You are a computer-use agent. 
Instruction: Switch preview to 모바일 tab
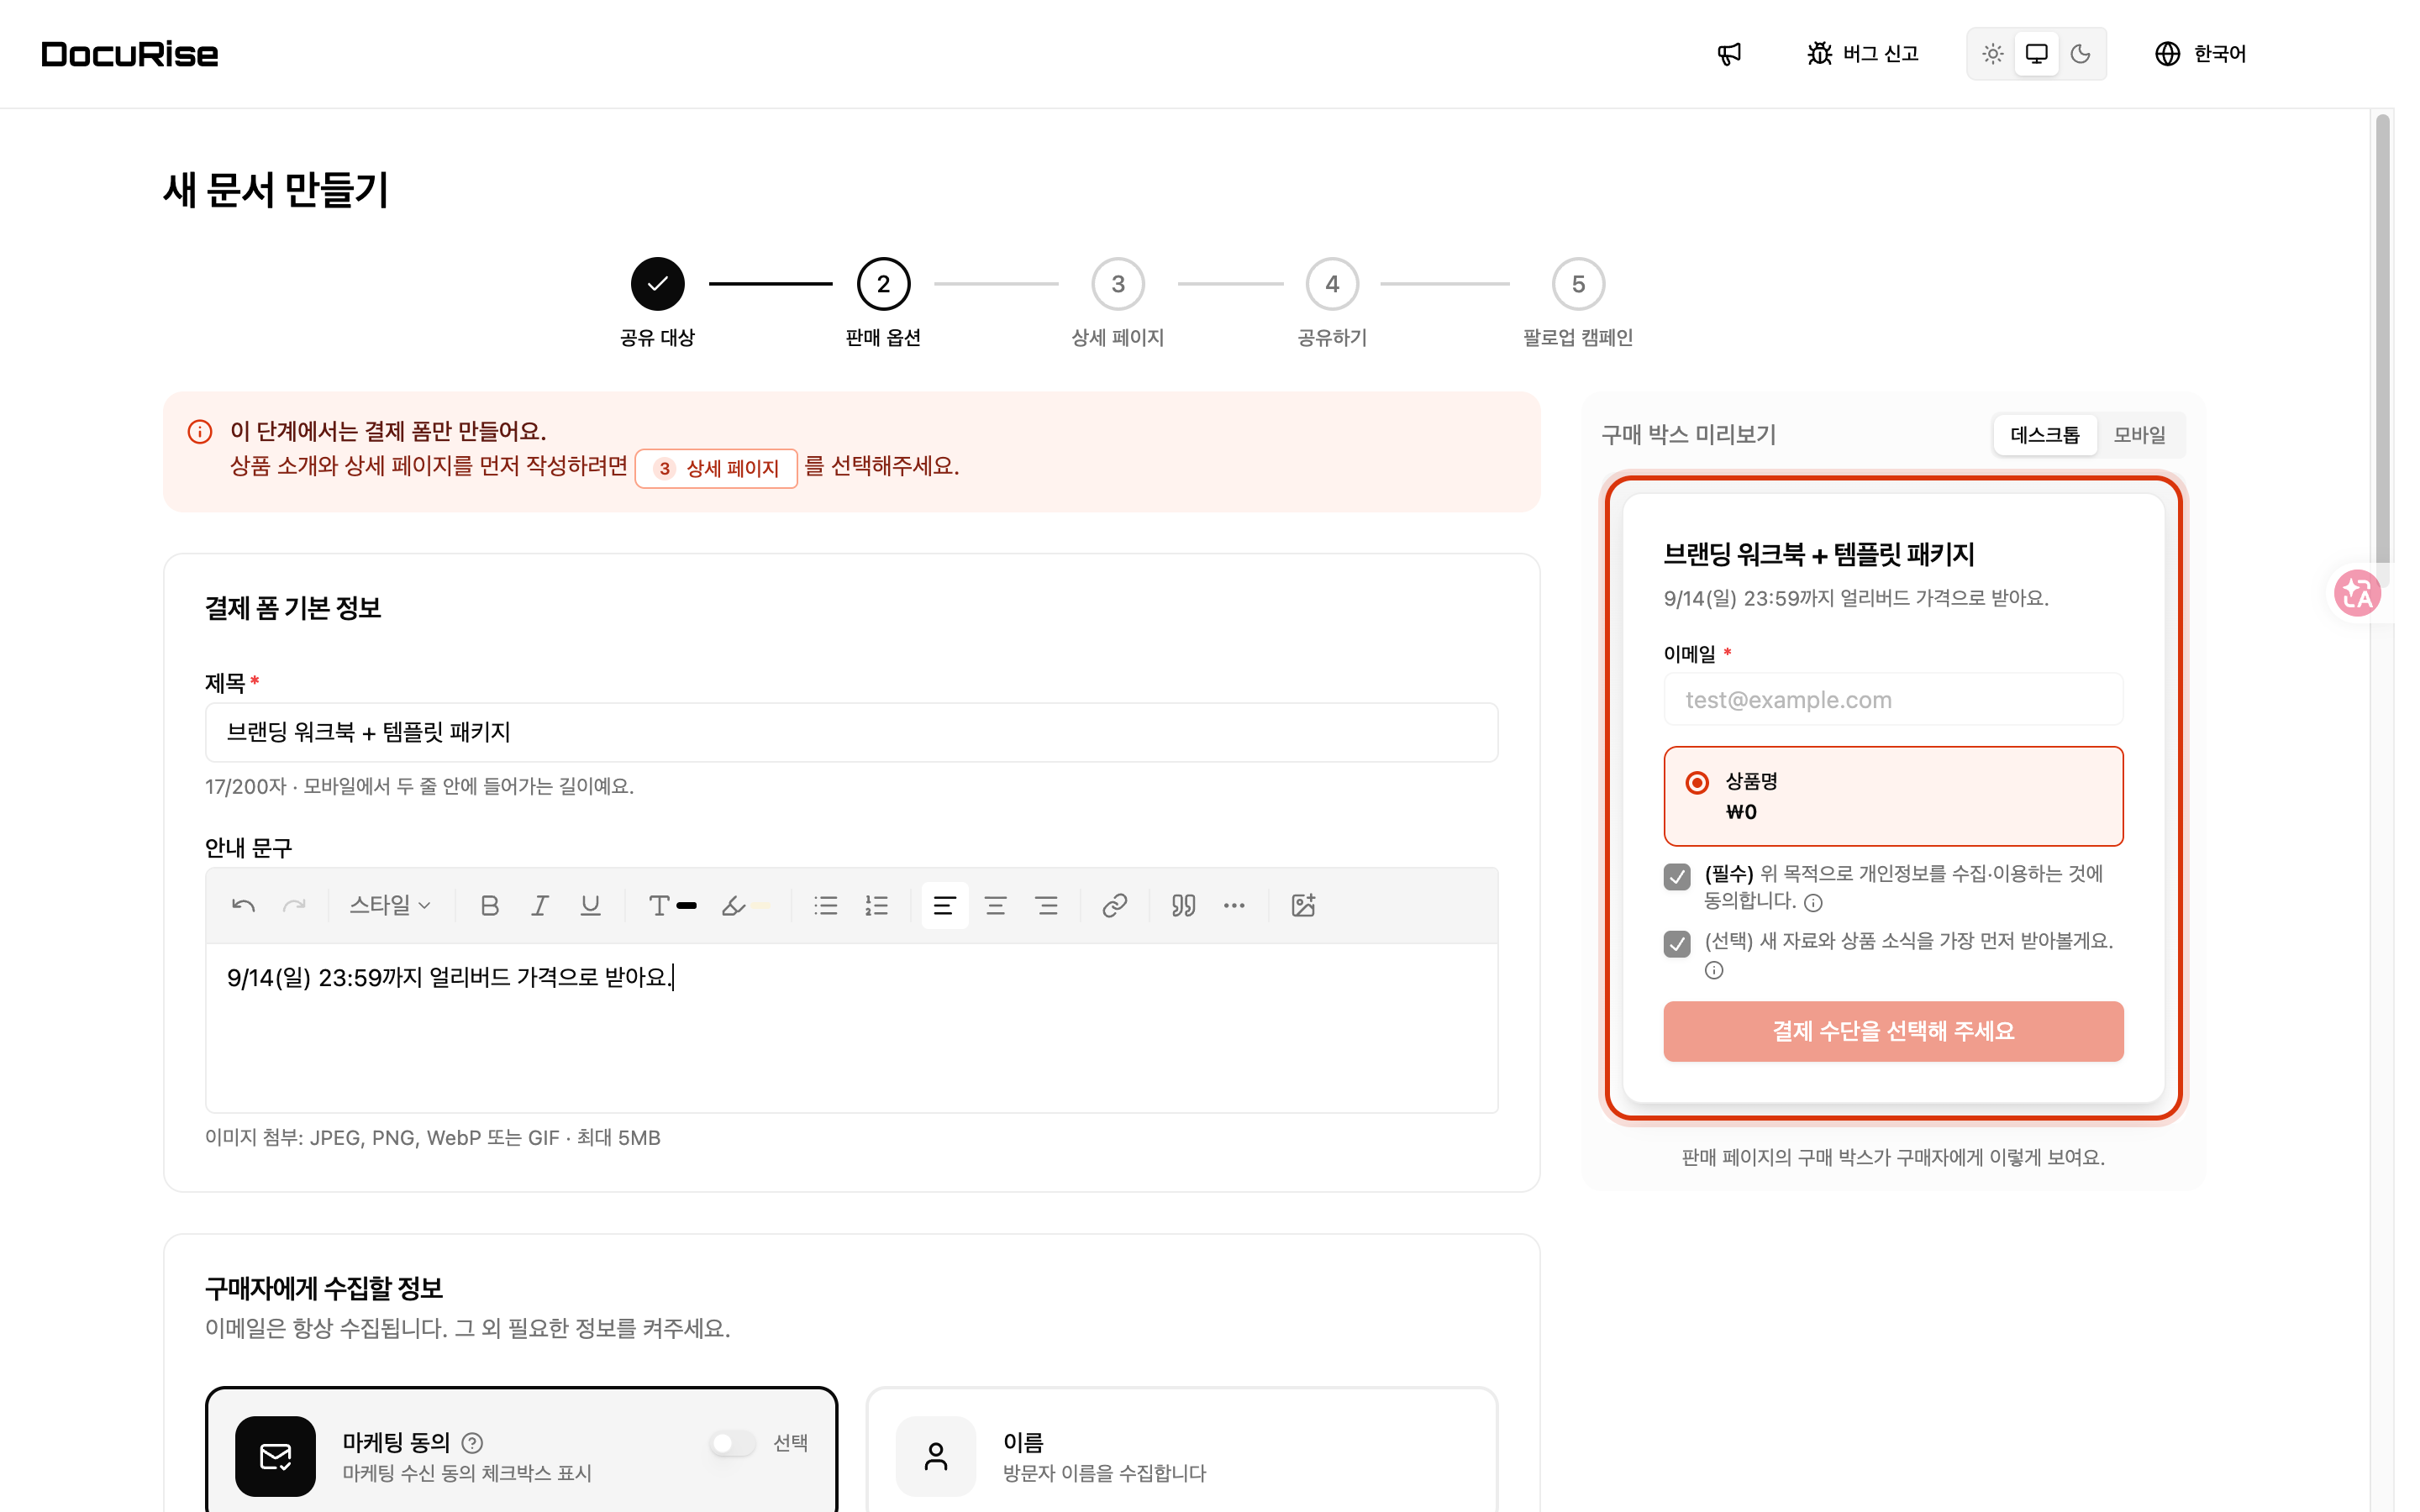pyautogui.click(x=2139, y=435)
